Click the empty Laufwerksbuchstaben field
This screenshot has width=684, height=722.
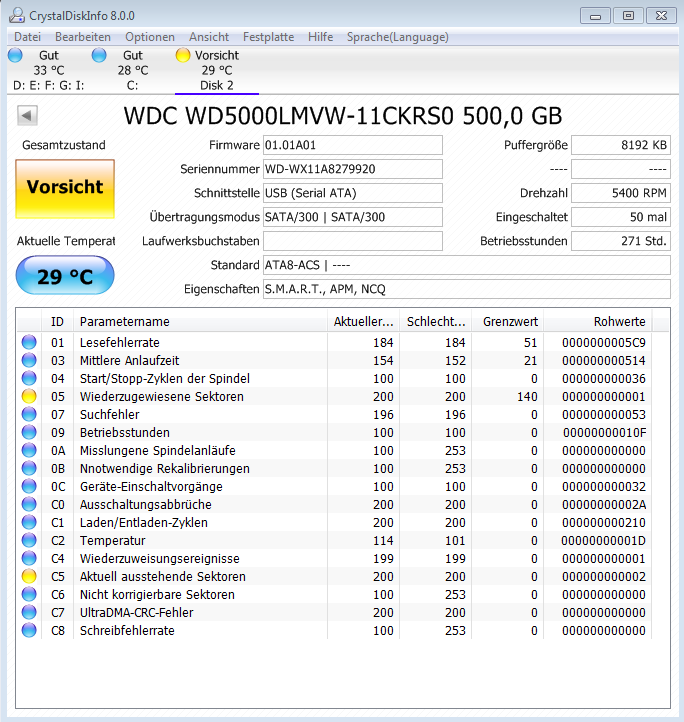pyautogui.click(x=353, y=241)
